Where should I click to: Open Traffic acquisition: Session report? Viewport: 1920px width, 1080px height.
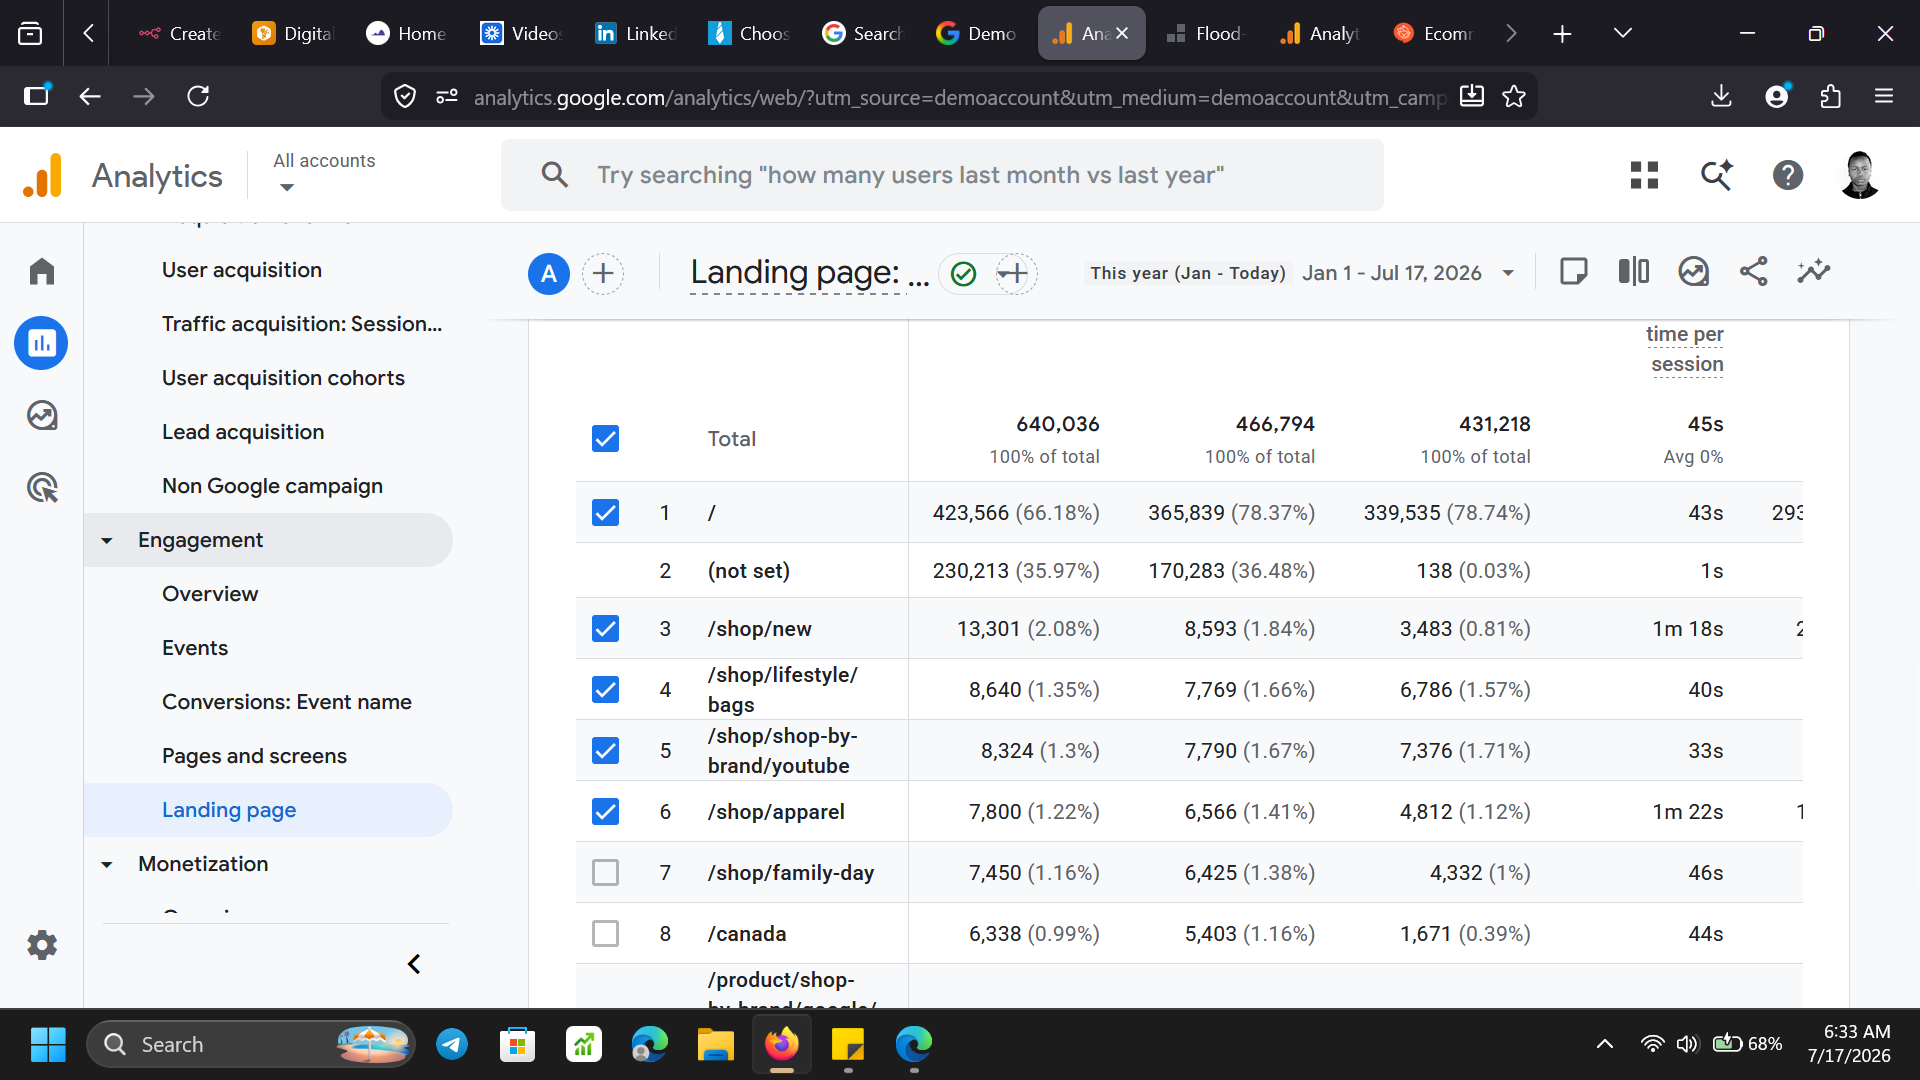(302, 324)
